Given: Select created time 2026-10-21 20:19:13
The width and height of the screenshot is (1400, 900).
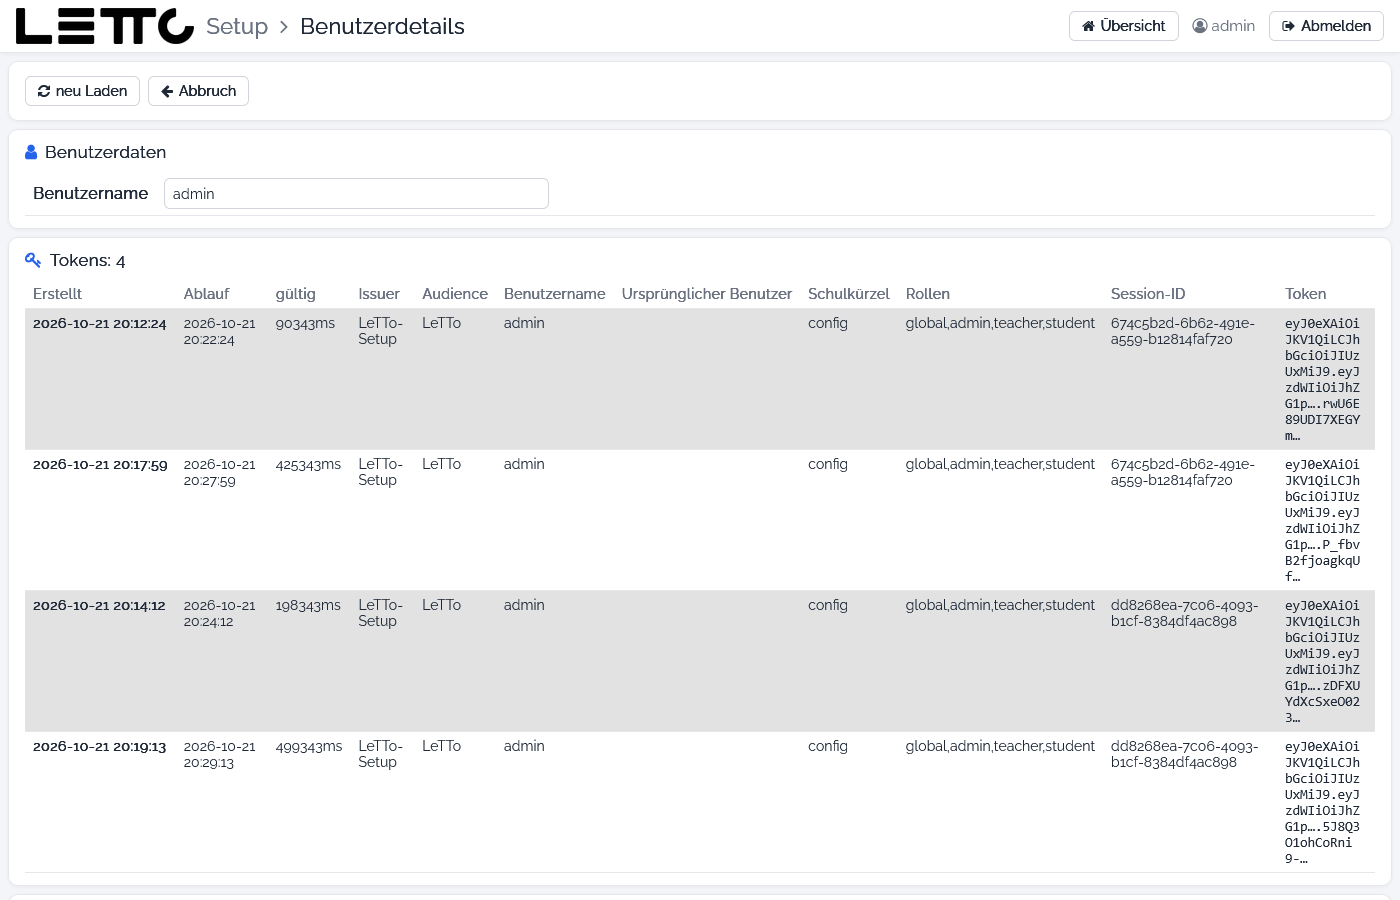Looking at the screenshot, I should (x=99, y=747).
